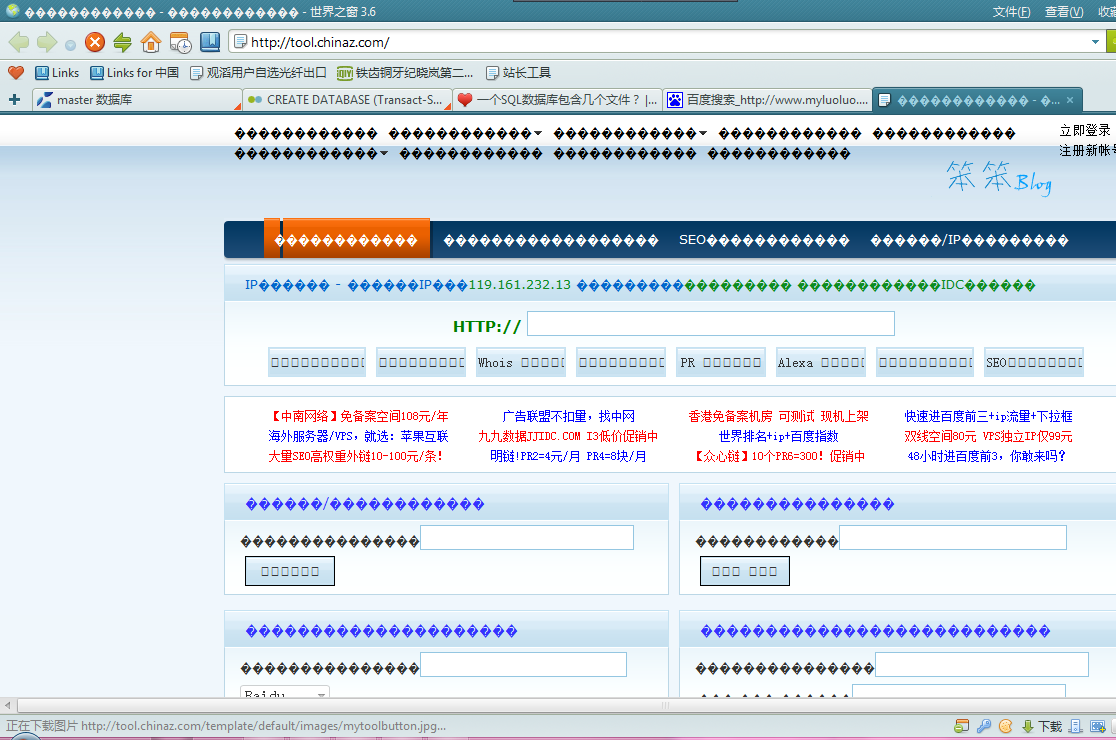Open the 双线空间80元 VPS独立IP仅99元 ad link
Viewport: 1116px width, 740px height.
tap(989, 436)
